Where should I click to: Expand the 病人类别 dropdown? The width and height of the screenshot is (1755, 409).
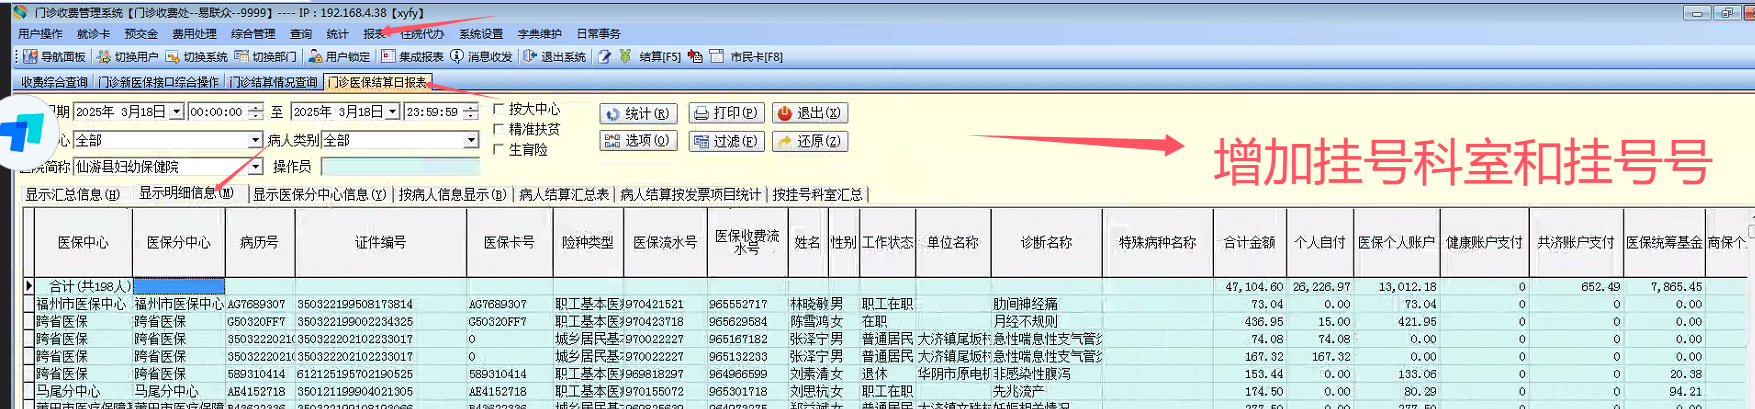point(471,140)
